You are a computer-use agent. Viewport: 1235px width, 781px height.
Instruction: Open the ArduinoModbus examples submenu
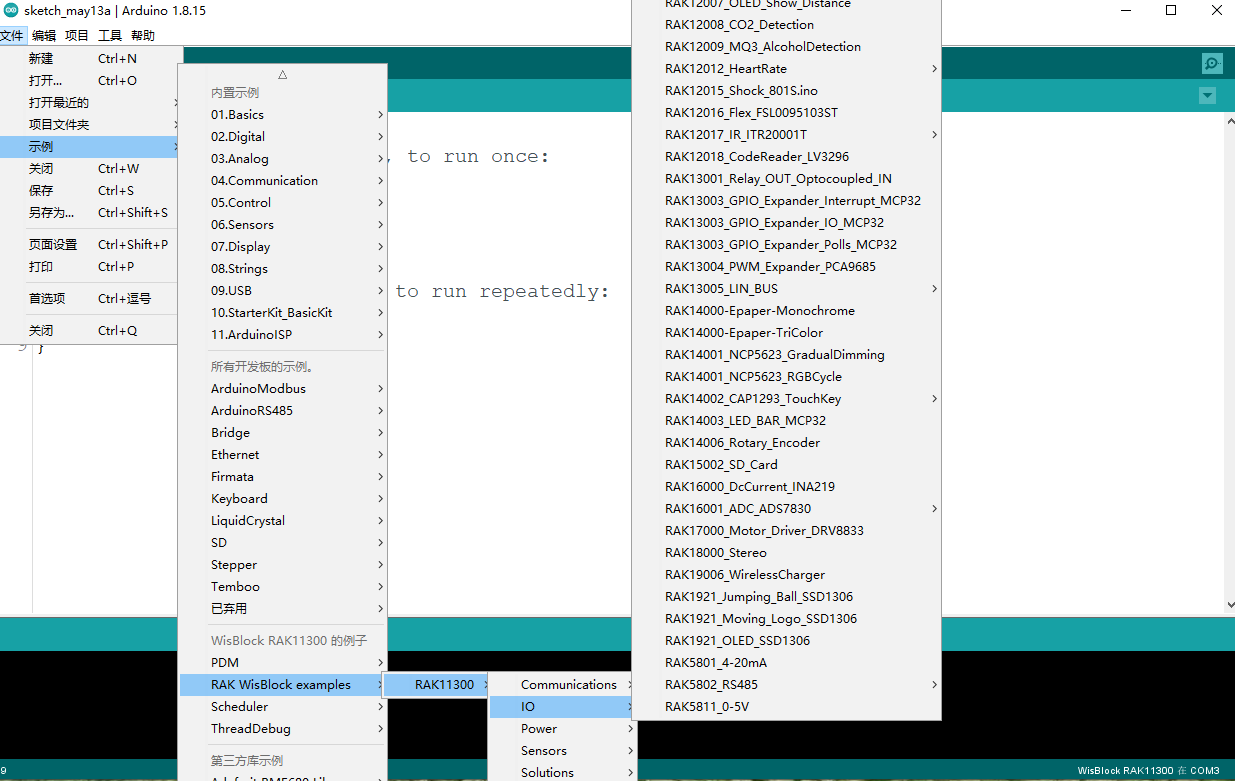point(283,389)
